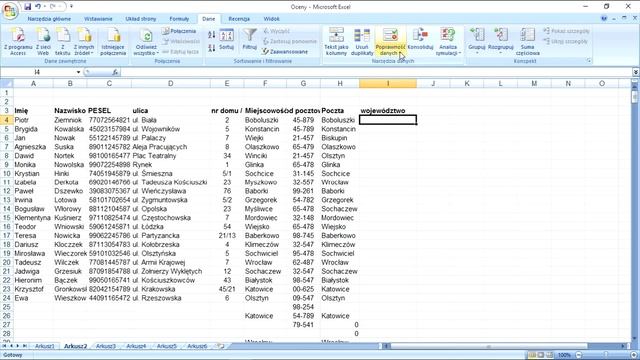The width and height of the screenshot is (640, 360).
Task: Open the Konspekt dialog launcher
Action: tap(589, 61)
